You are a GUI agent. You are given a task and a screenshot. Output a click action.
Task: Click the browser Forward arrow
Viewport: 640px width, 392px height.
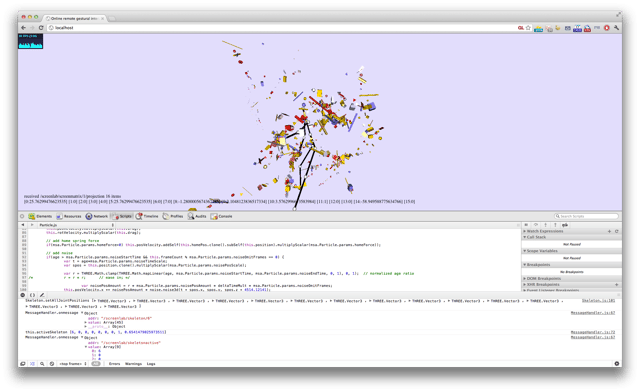point(32,28)
